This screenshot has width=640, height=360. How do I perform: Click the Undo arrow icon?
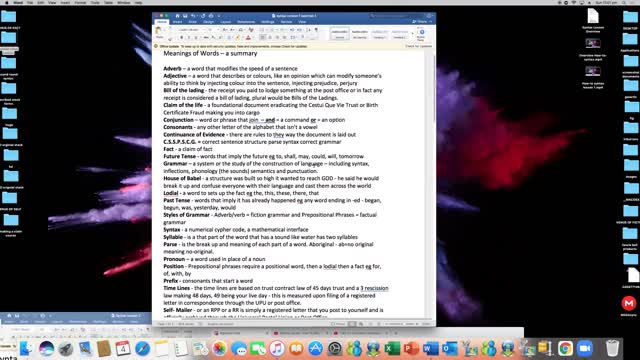(193, 16)
